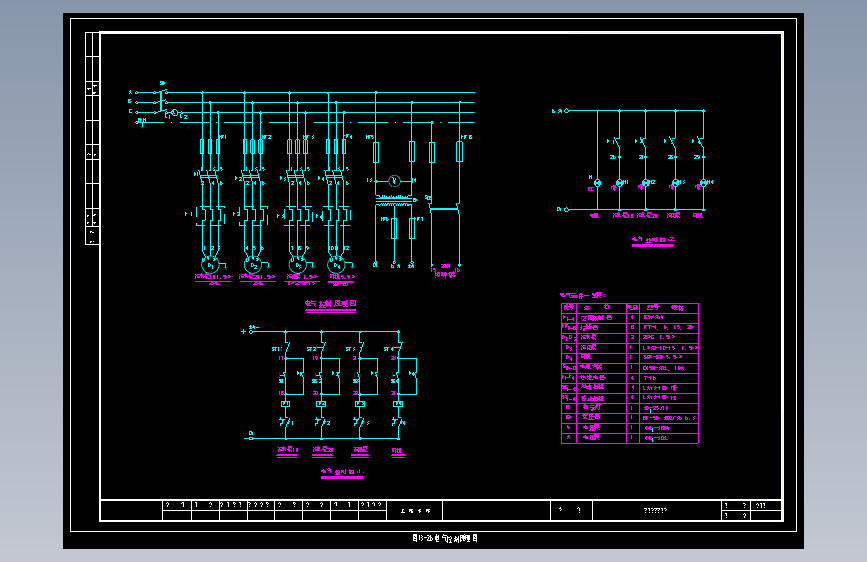Click the center cell of the title block
Image resolution: width=867 pixels, height=562 pixels.
pos(496,510)
